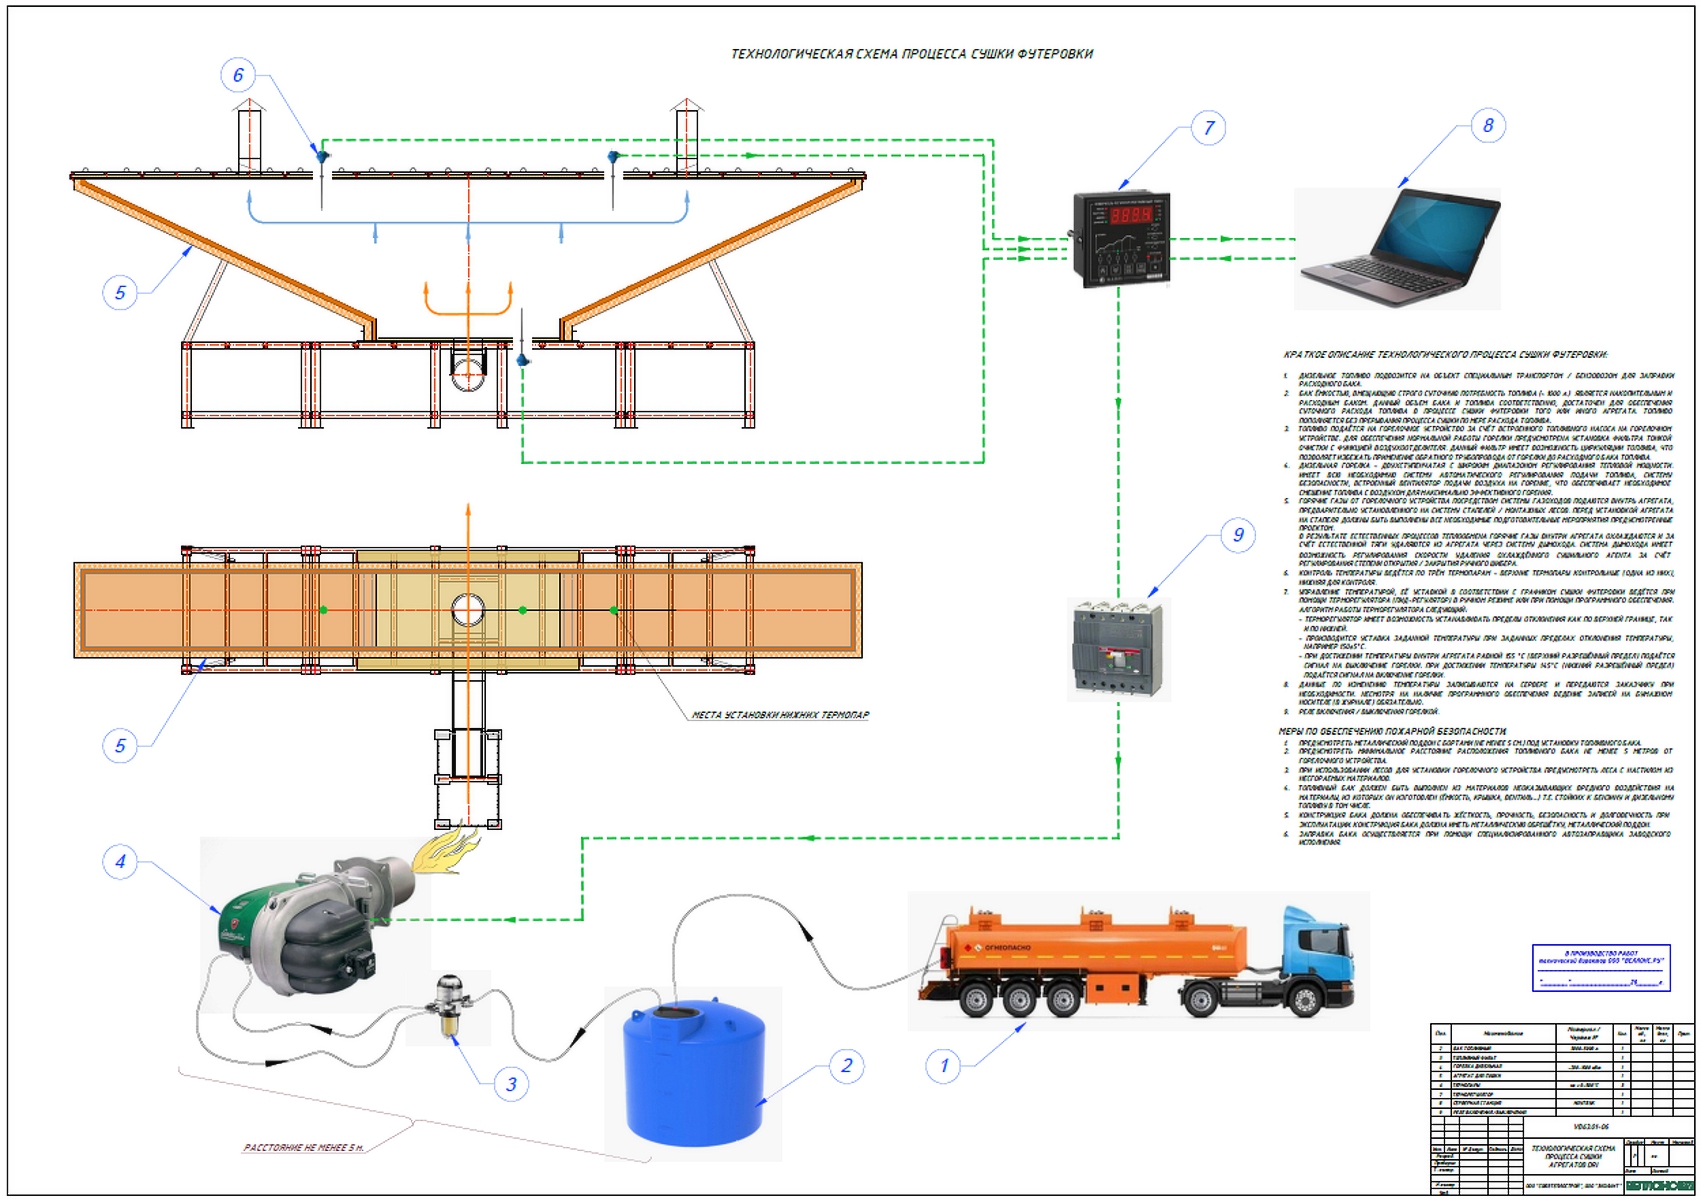Click the circuit breaker relay image
The image size is (1701, 1200).
click(1117, 648)
